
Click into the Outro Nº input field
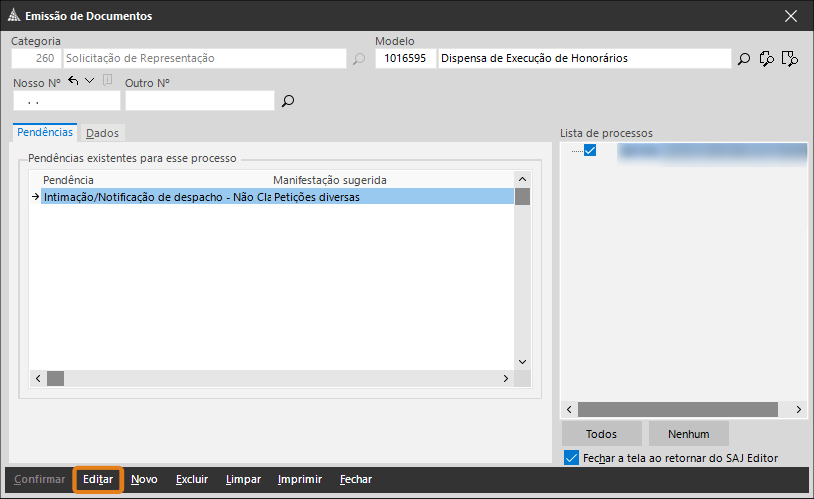pyautogui.click(x=199, y=101)
